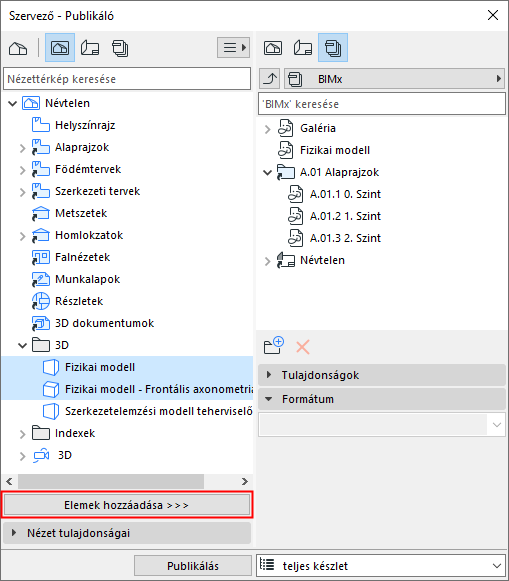This screenshot has width=509, height=581.
Task: Select right pane Publisher Sets icon
Action: point(333,47)
